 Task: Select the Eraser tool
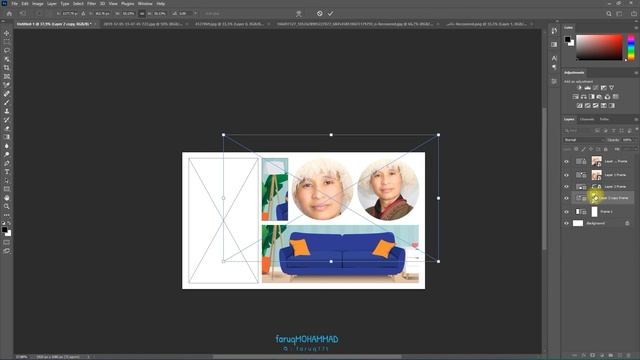tap(7, 129)
